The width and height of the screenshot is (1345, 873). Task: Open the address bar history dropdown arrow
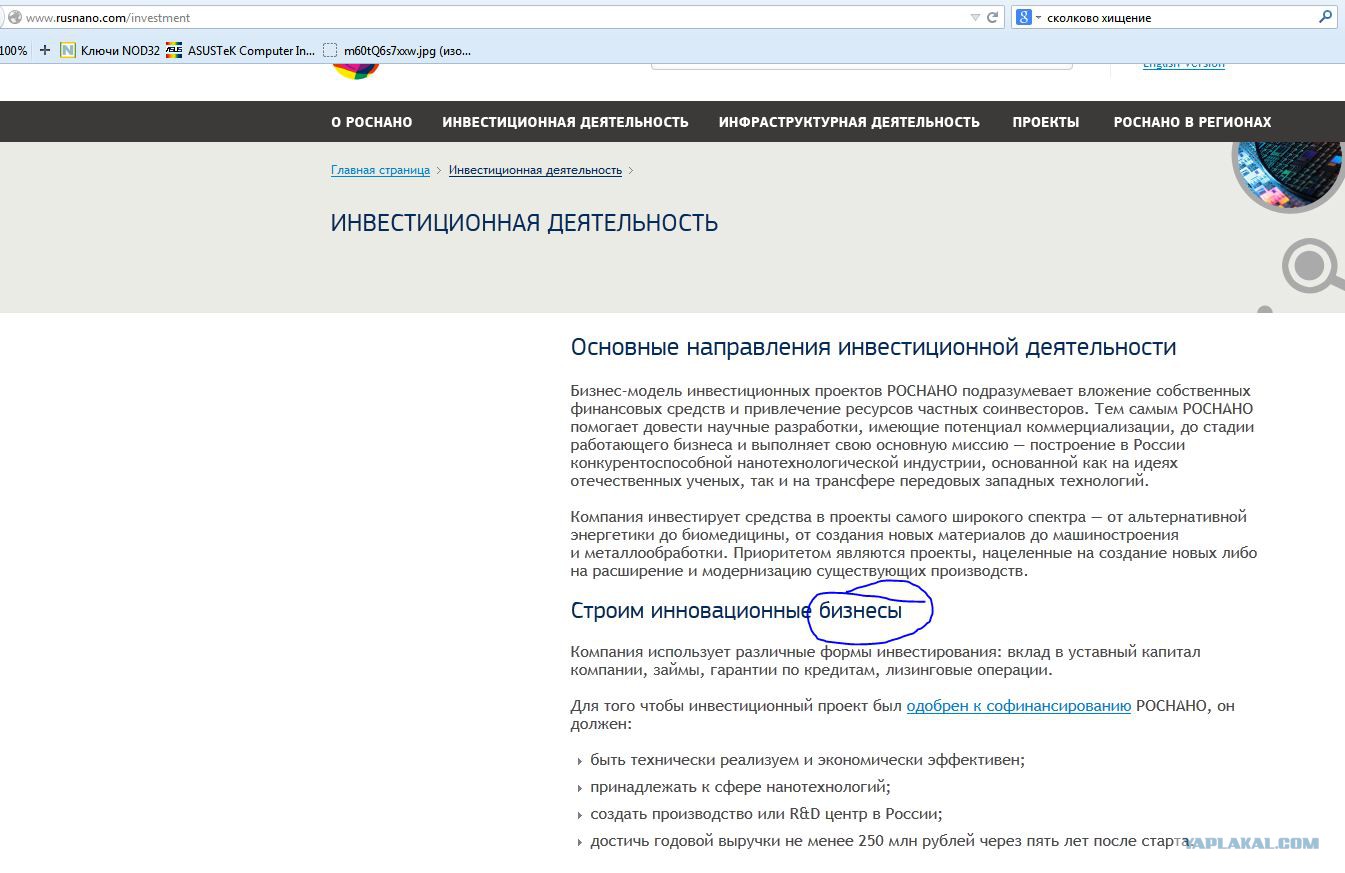pos(975,17)
